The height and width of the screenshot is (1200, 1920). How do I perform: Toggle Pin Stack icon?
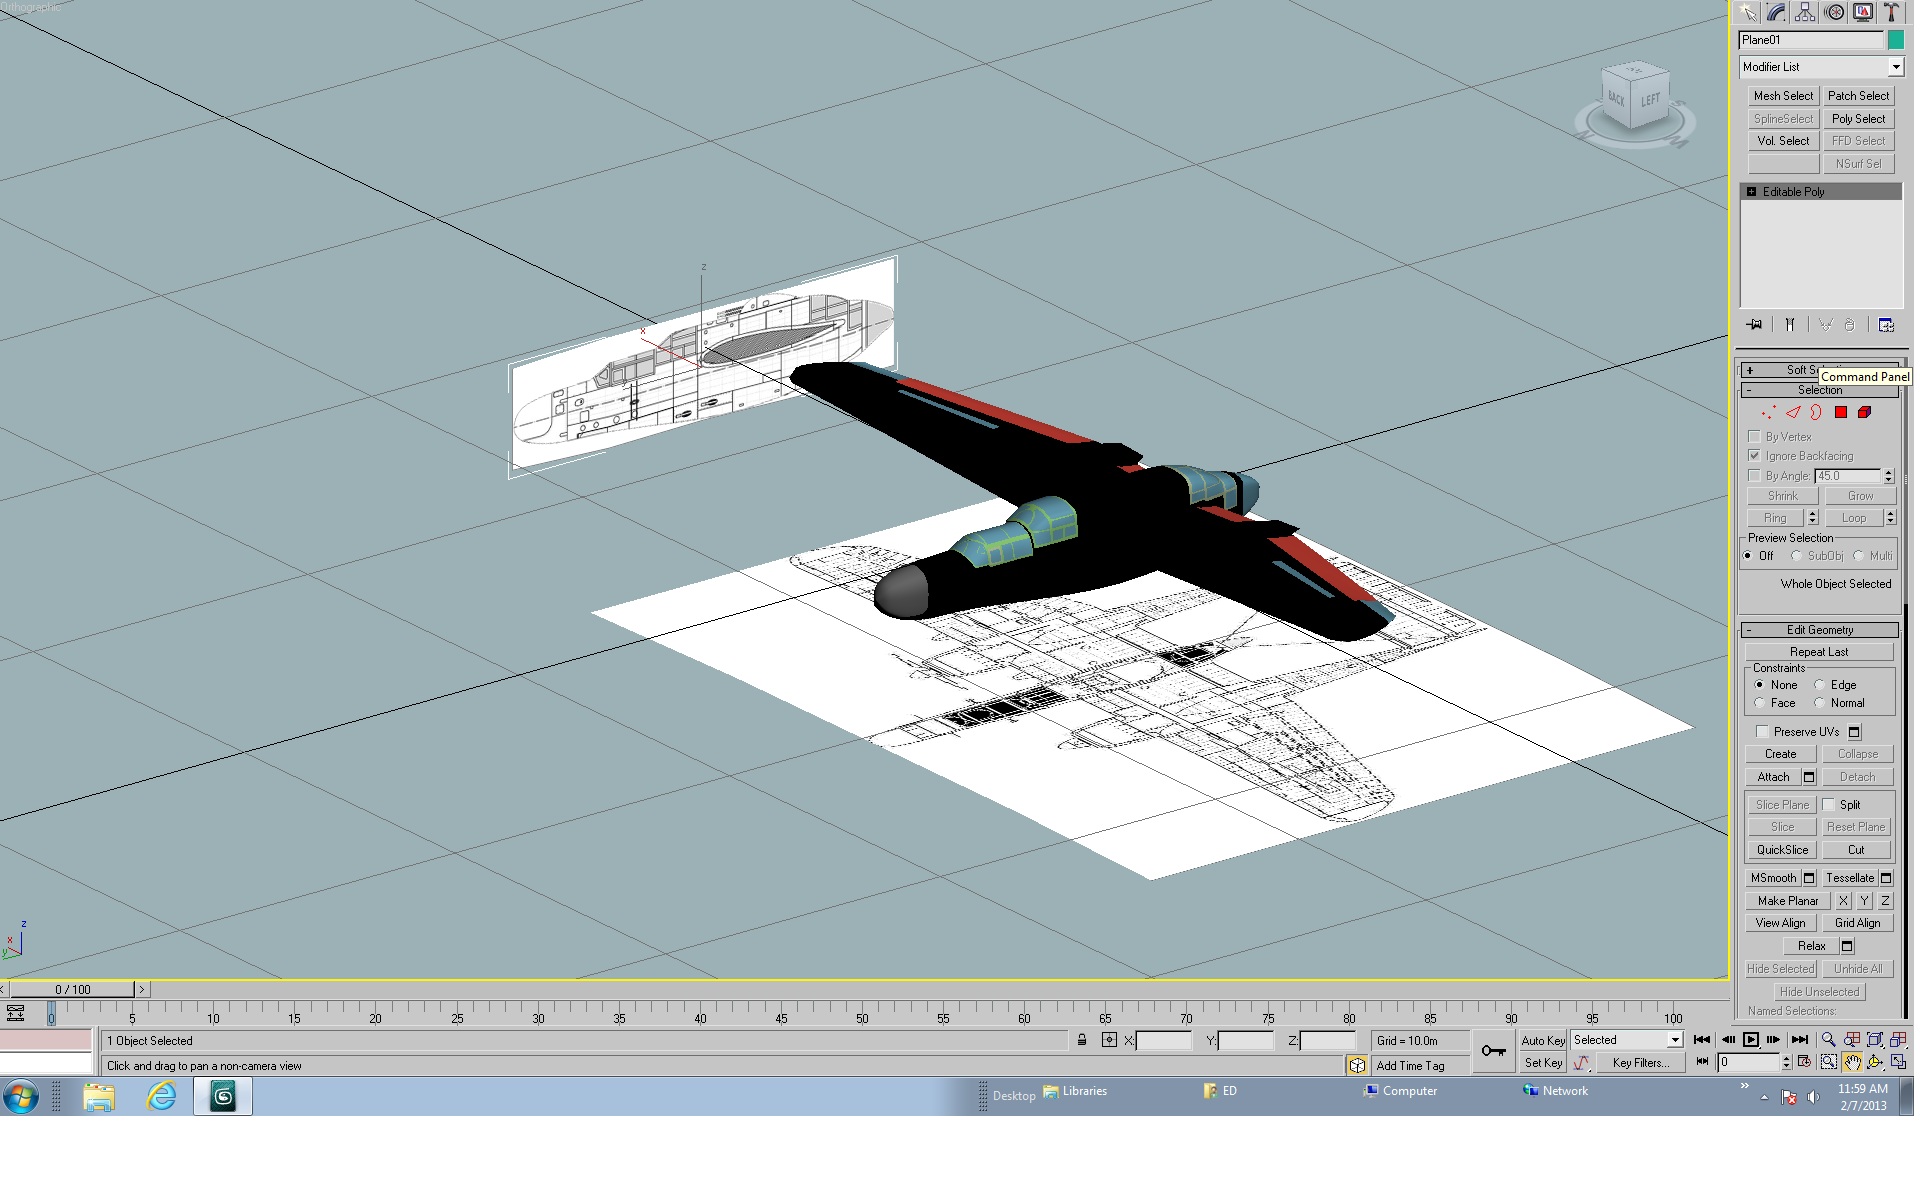[1754, 325]
